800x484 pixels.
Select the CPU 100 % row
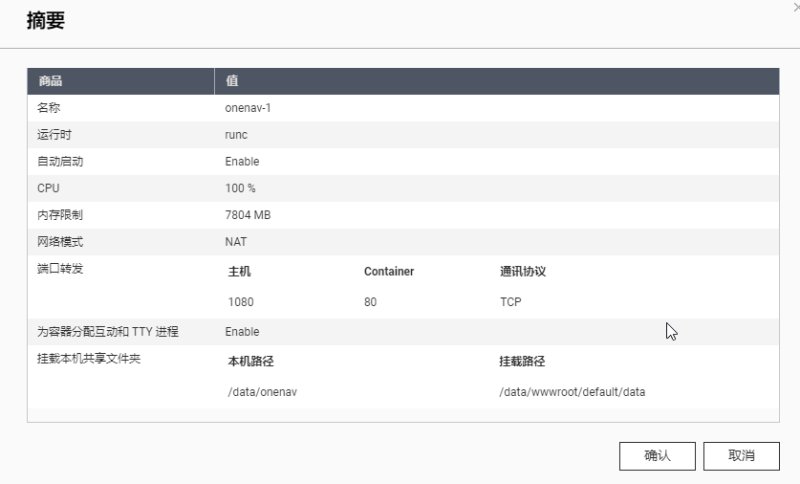[x=403, y=188]
